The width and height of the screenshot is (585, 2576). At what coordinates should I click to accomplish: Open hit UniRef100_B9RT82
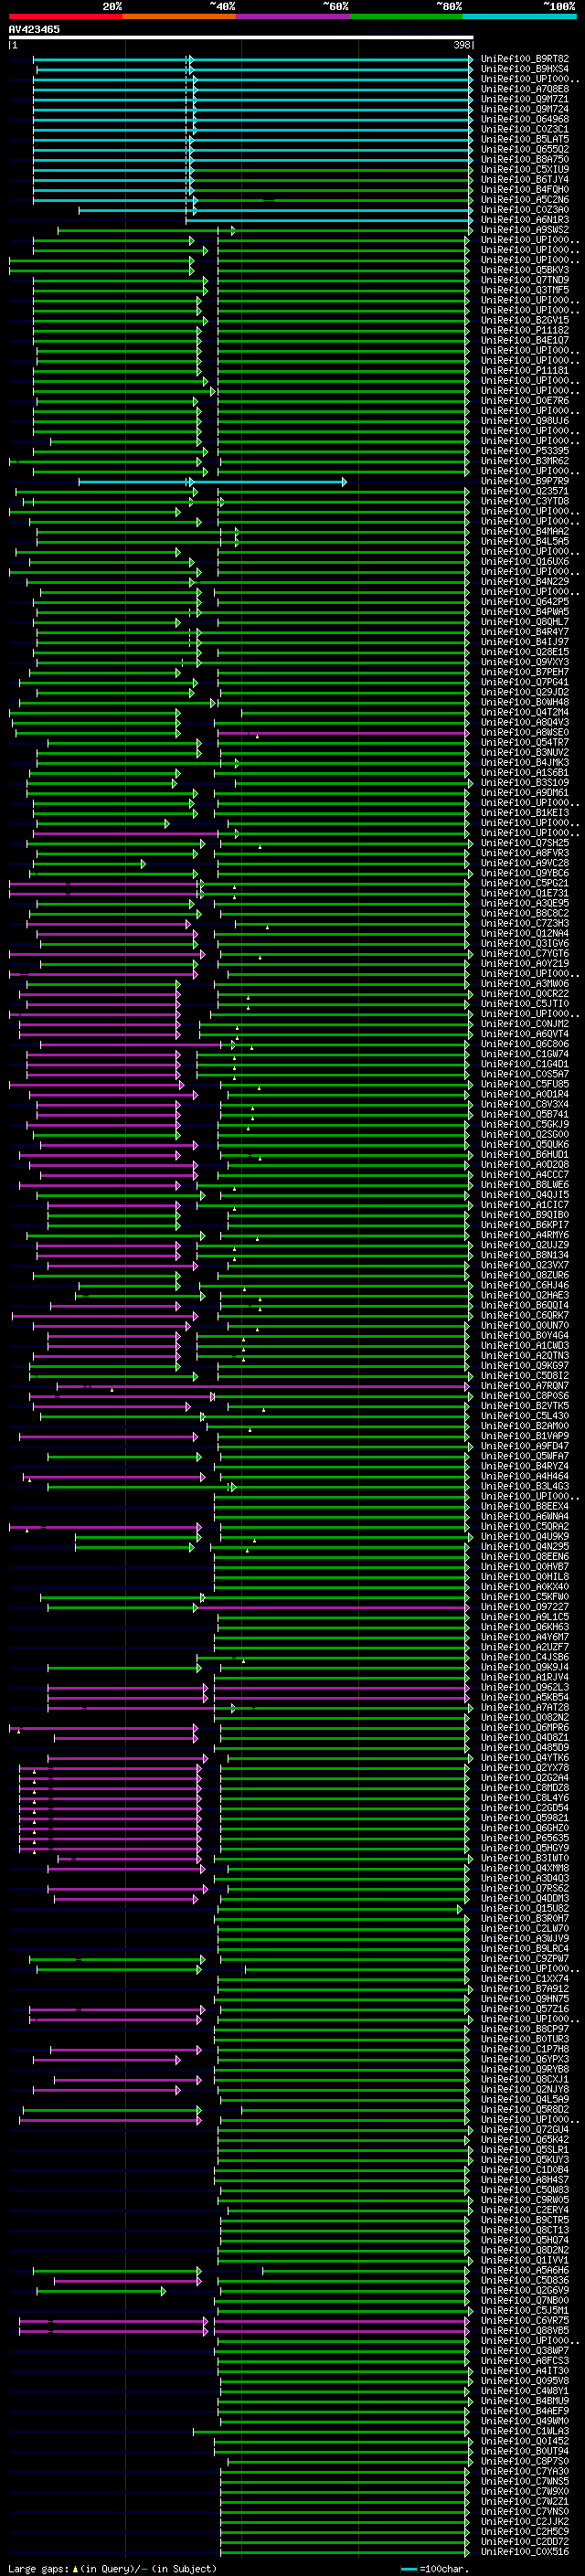click(525, 59)
